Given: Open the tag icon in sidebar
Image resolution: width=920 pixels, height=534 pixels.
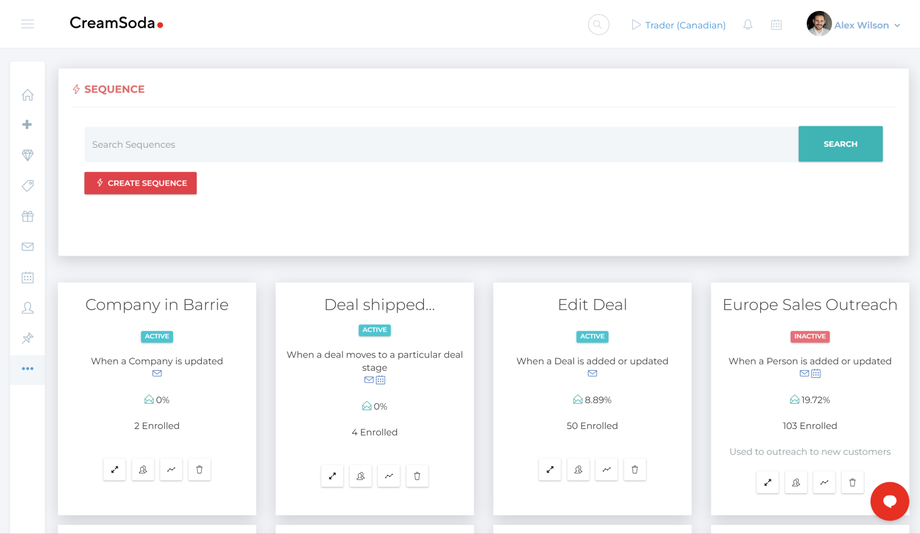Looking at the screenshot, I should (28, 186).
